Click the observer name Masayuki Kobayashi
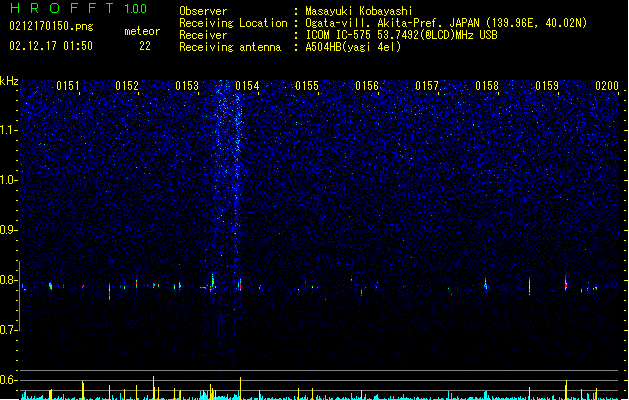 [x=359, y=11]
